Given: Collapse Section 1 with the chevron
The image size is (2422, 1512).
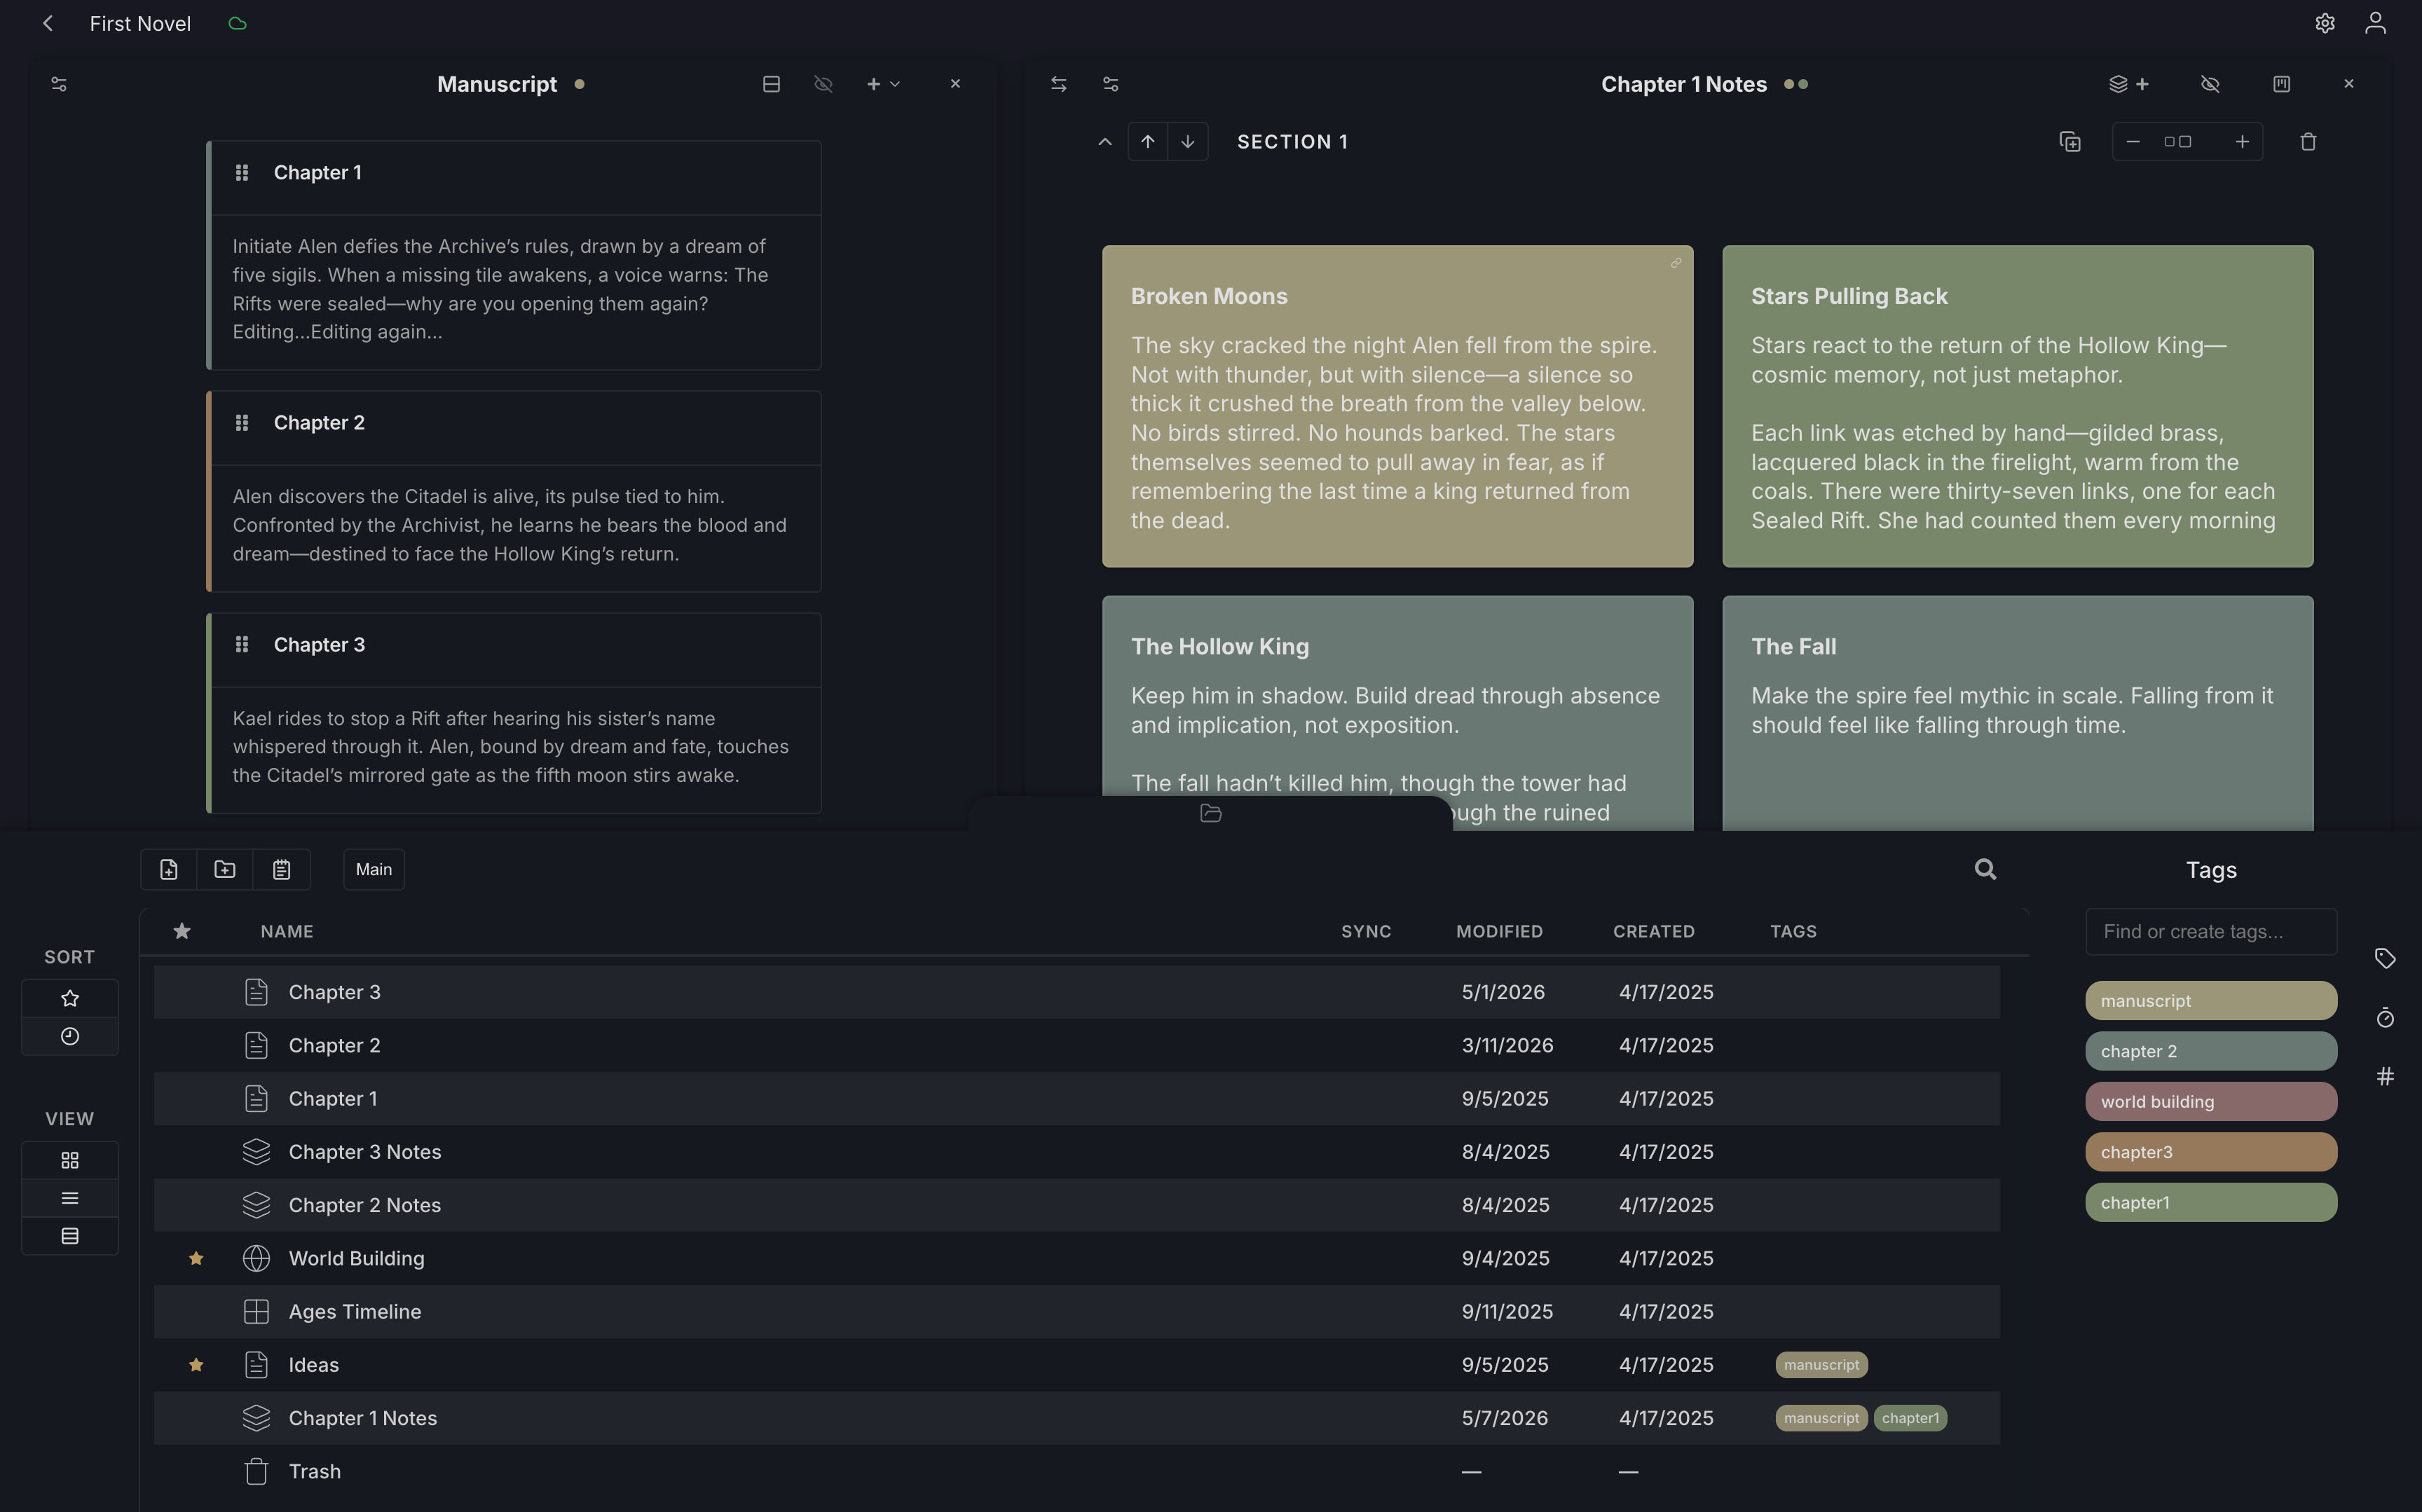Looking at the screenshot, I should click(x=1104, y=142).
